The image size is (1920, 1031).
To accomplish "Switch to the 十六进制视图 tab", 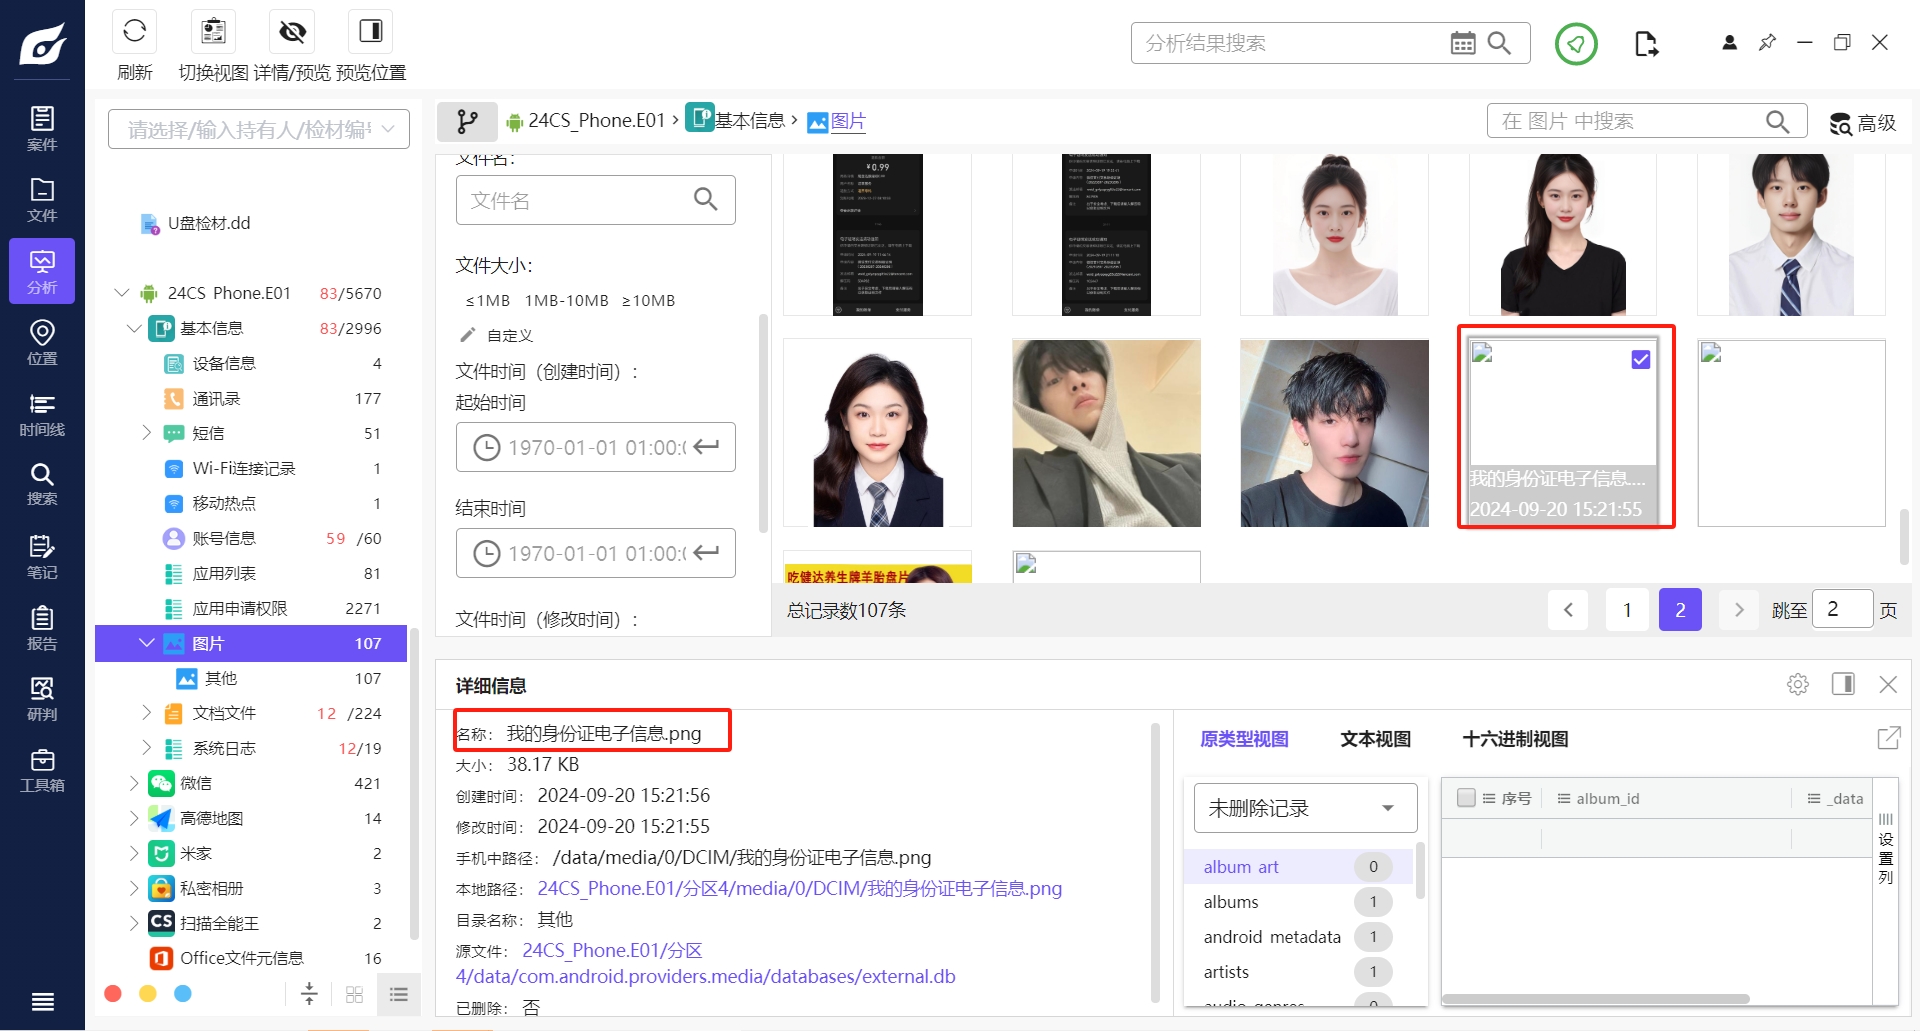I will tap(1515, 739).
